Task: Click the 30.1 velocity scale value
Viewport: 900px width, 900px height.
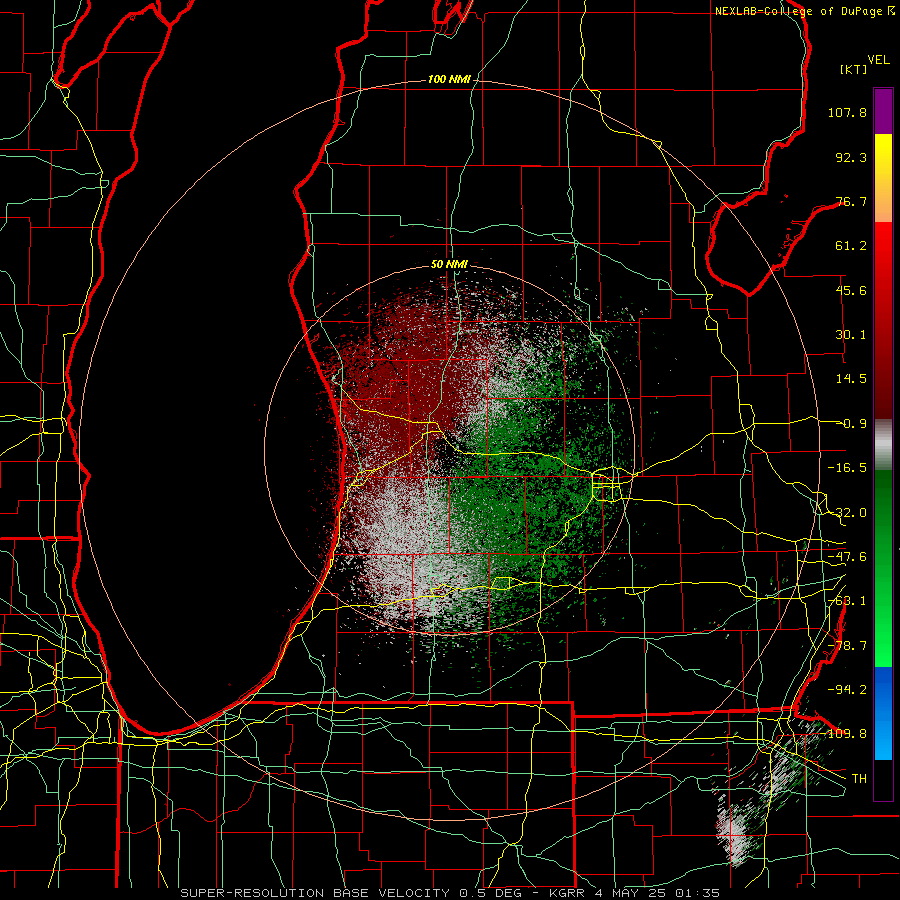Action: 851,335
